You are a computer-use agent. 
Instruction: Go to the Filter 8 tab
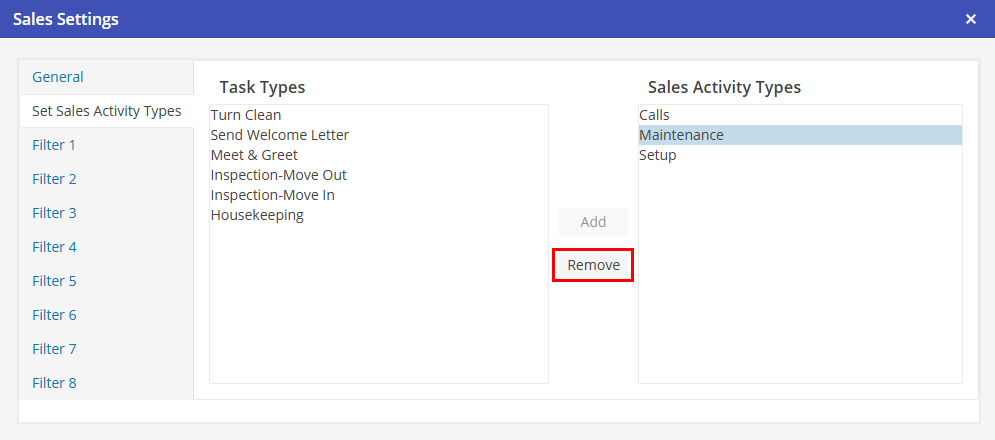click(x=54, y=383)
